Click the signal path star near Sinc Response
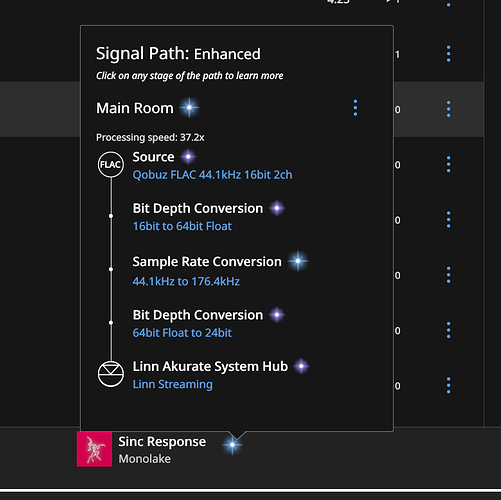Screen dimensions: 501x500 click(232, 444)
